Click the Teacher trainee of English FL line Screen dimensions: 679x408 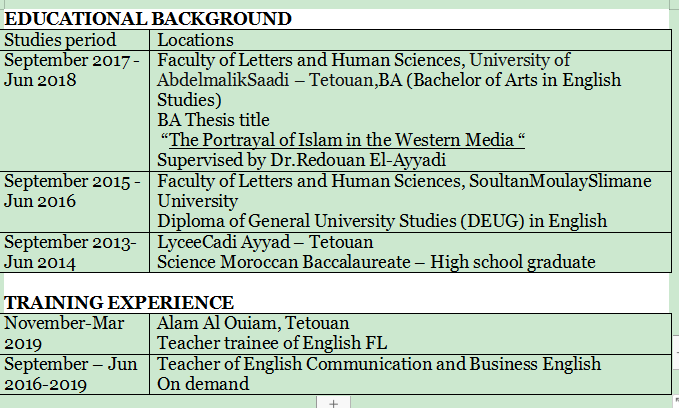point(272,343)
